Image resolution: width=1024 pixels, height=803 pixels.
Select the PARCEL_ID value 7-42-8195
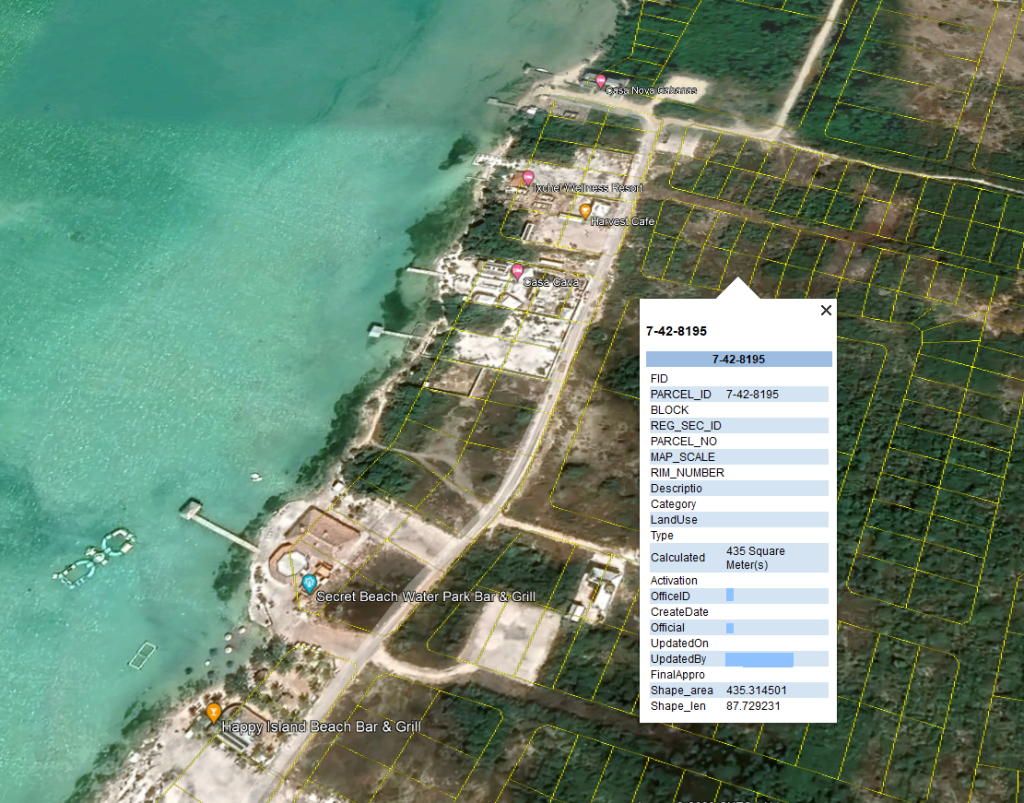tap(752, 394)
